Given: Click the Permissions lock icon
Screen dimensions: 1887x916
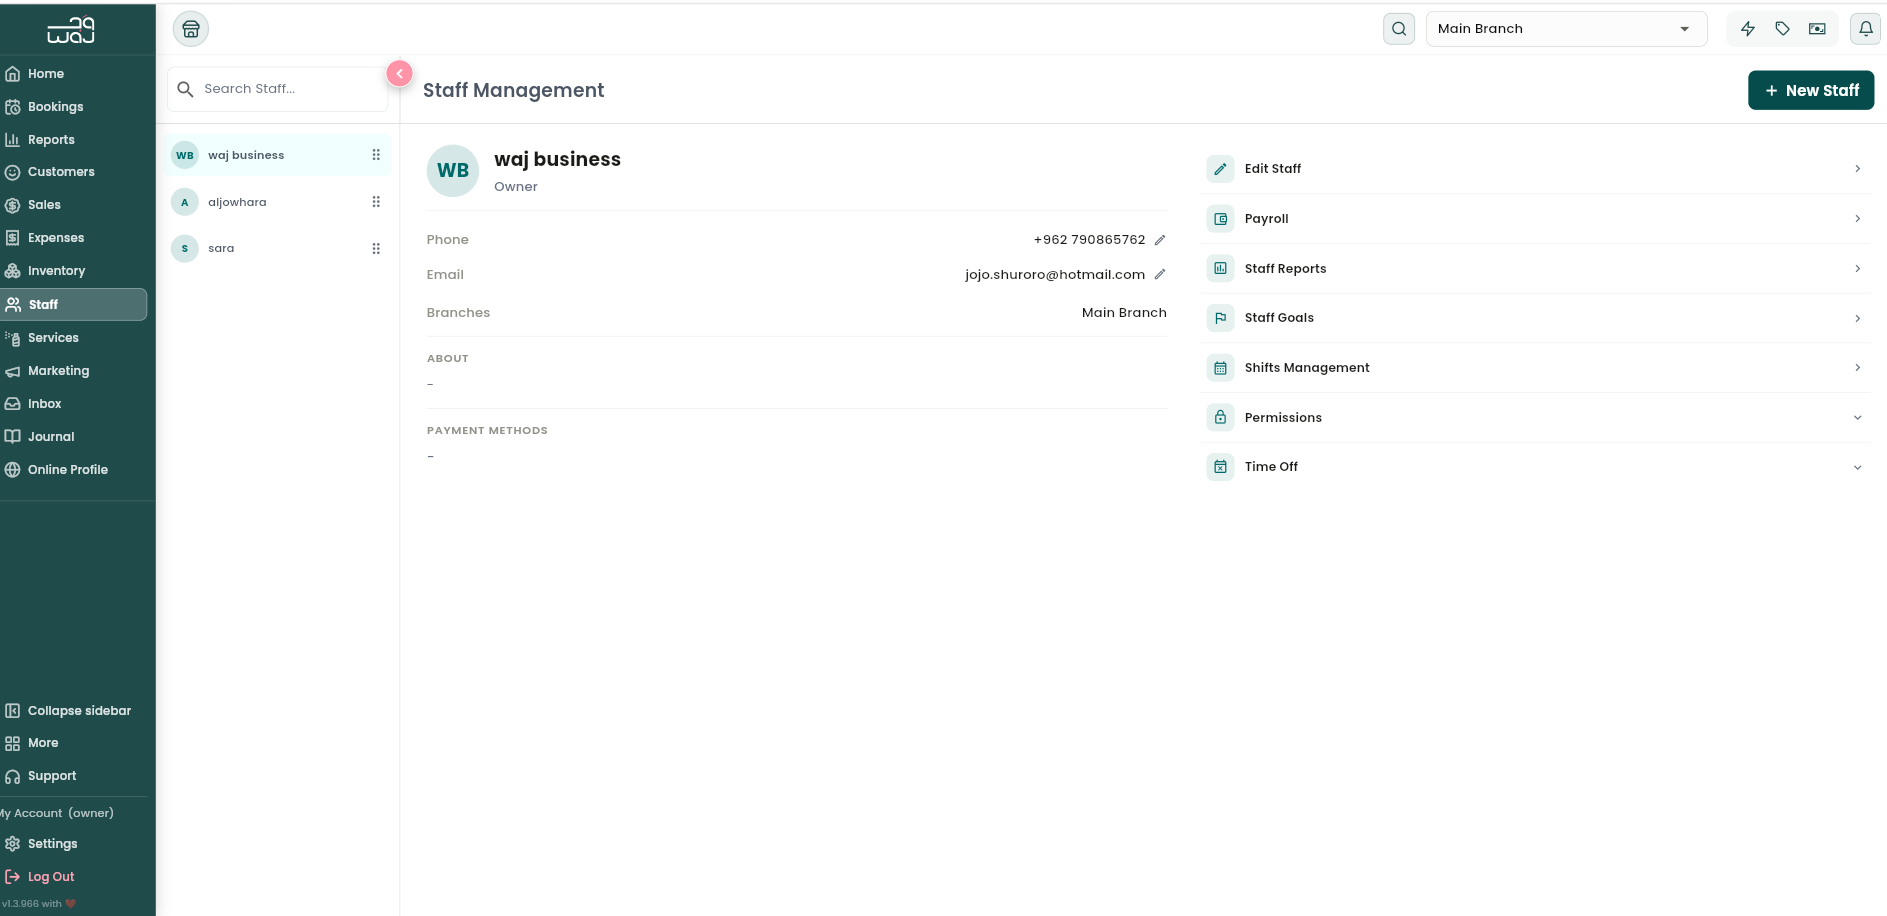Looking at the screenshot, I should (x=1220, y=417).
